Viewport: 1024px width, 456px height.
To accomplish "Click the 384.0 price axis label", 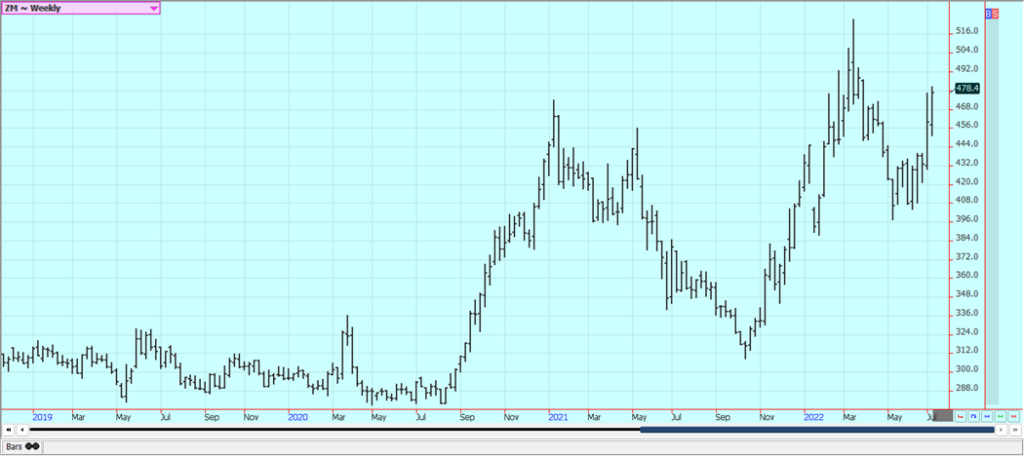I will [966, 238].
